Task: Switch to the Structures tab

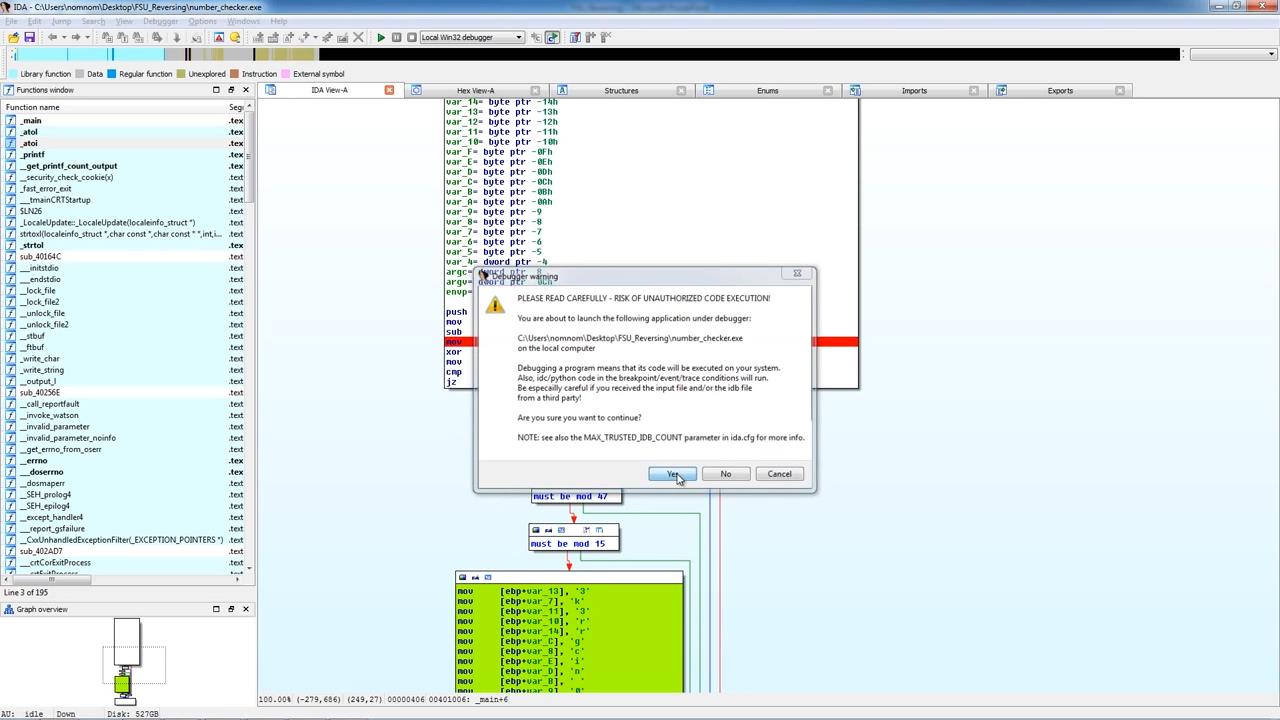Action: (621, 90)
